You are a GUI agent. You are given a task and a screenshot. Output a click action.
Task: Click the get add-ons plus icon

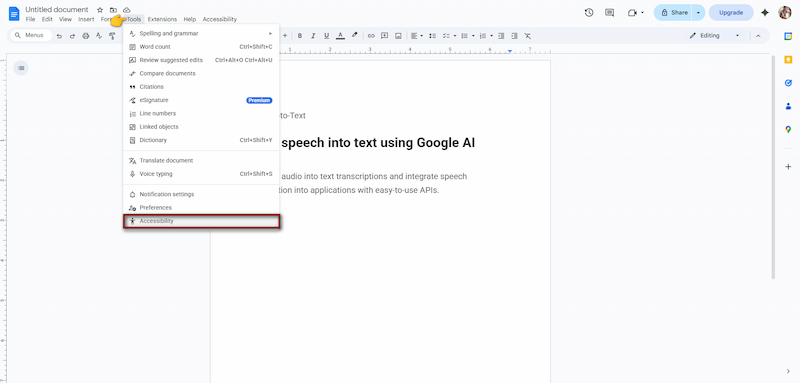click(x=788, y=167)
